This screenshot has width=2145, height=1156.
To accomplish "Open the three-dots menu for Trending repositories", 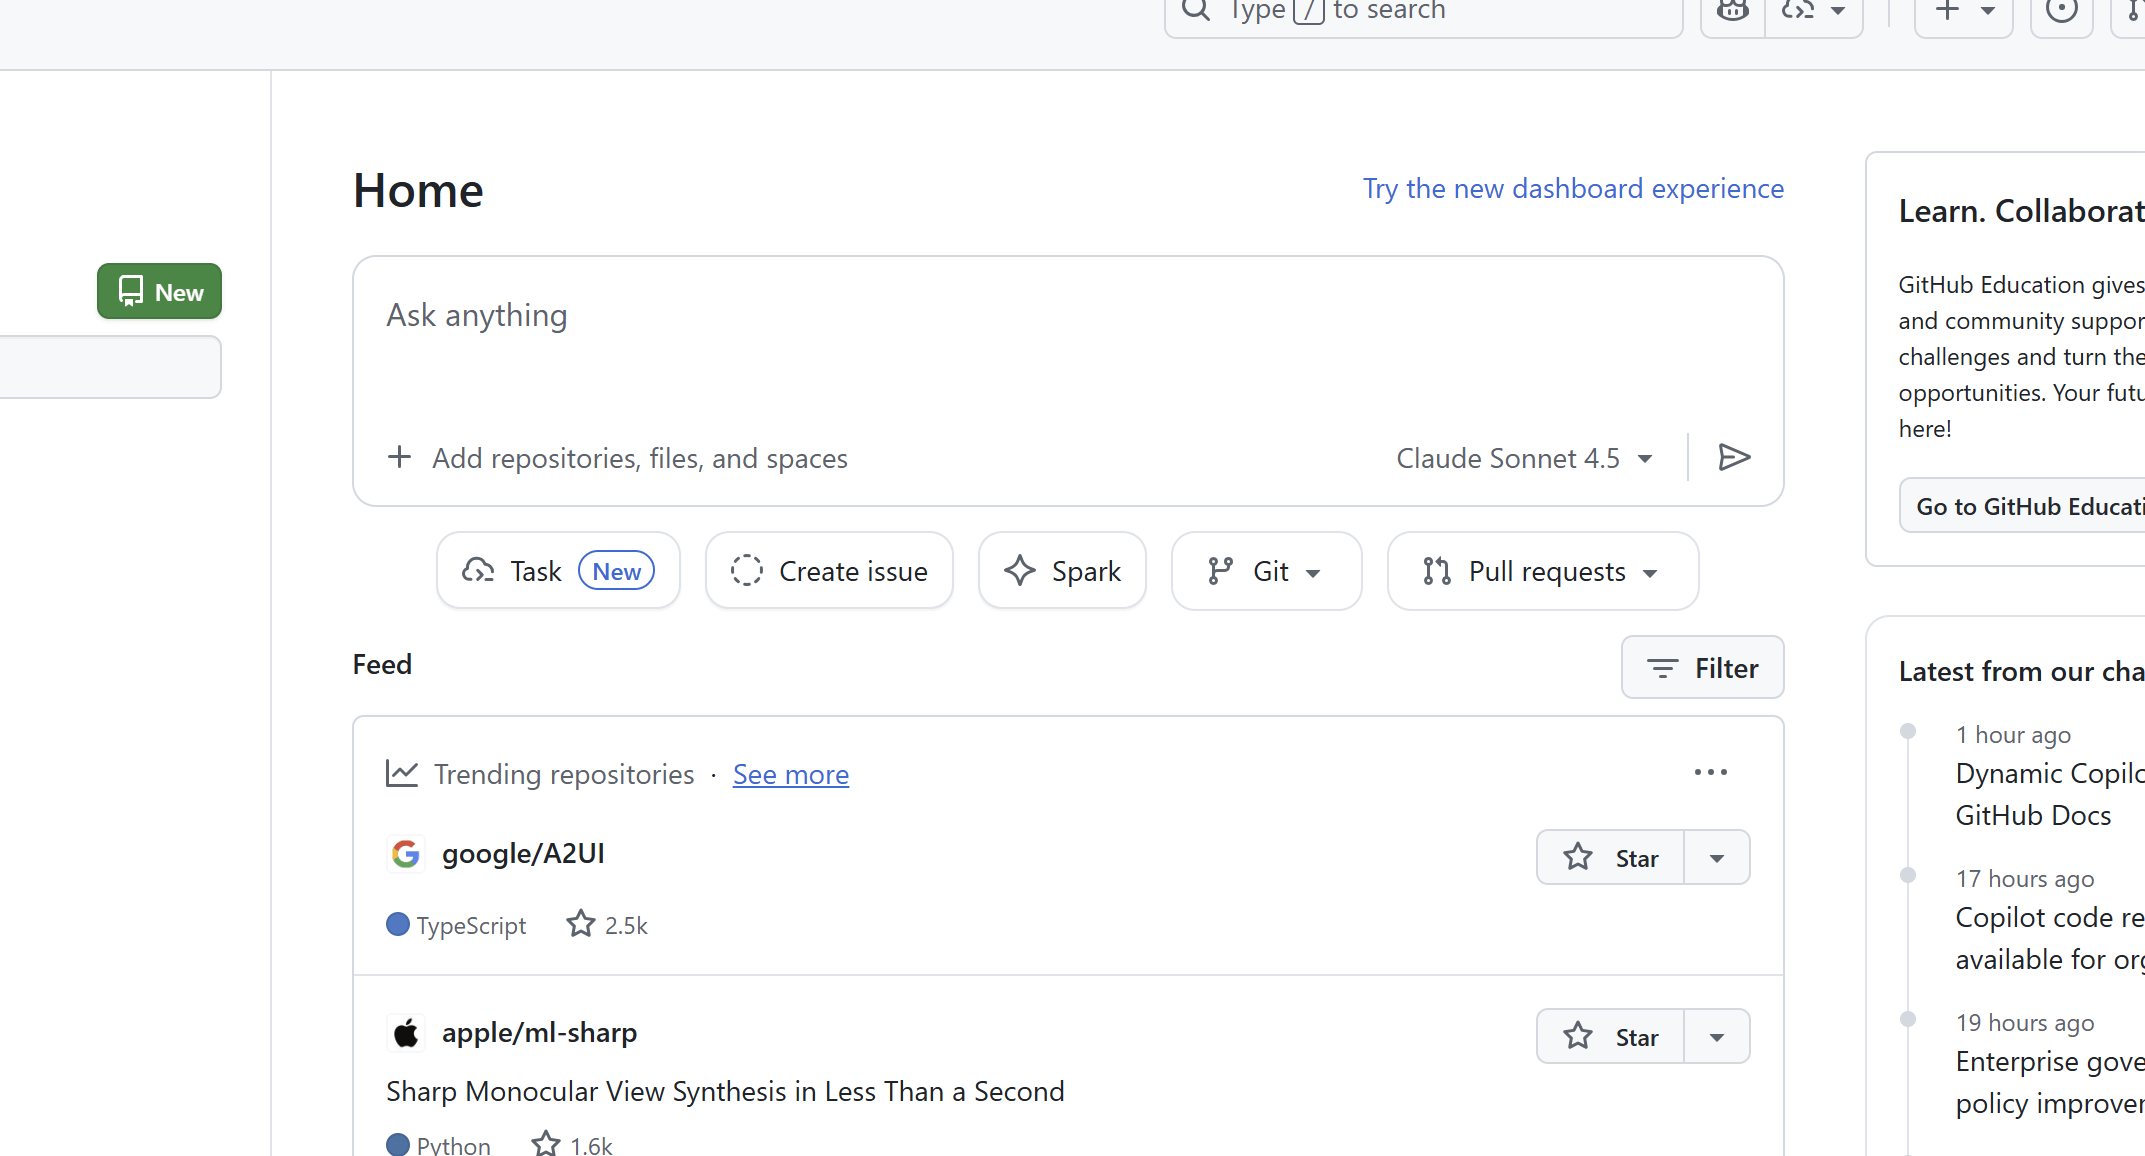I will point(1710,773).
